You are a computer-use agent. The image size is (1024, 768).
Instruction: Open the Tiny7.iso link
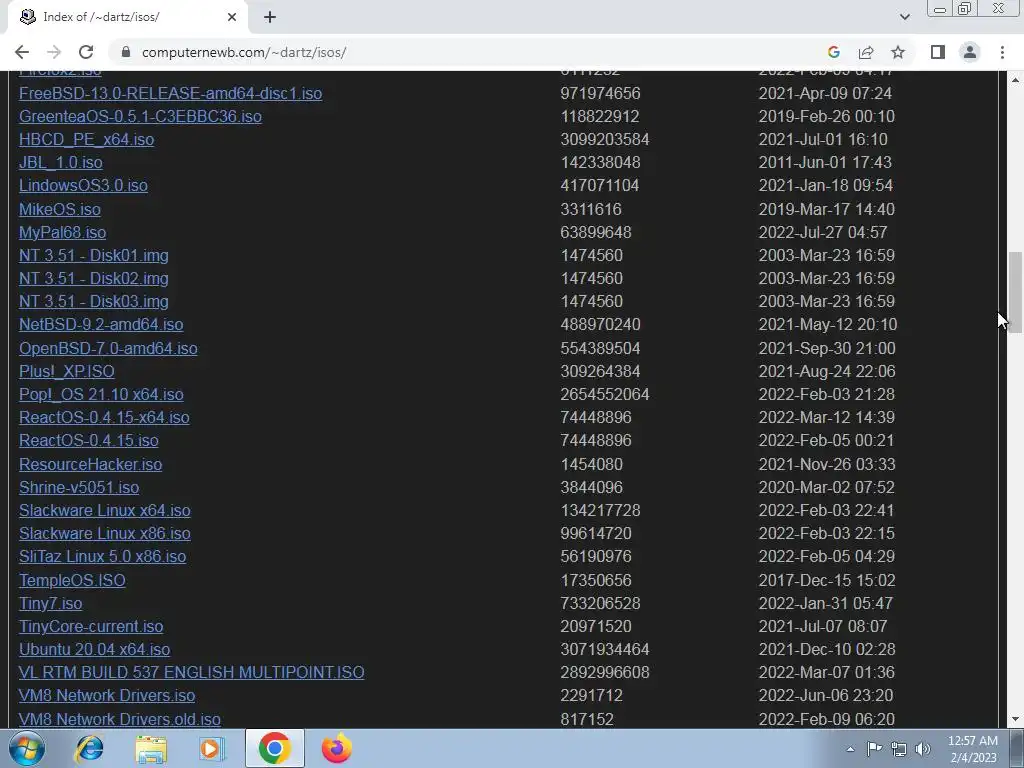point(50,603)
